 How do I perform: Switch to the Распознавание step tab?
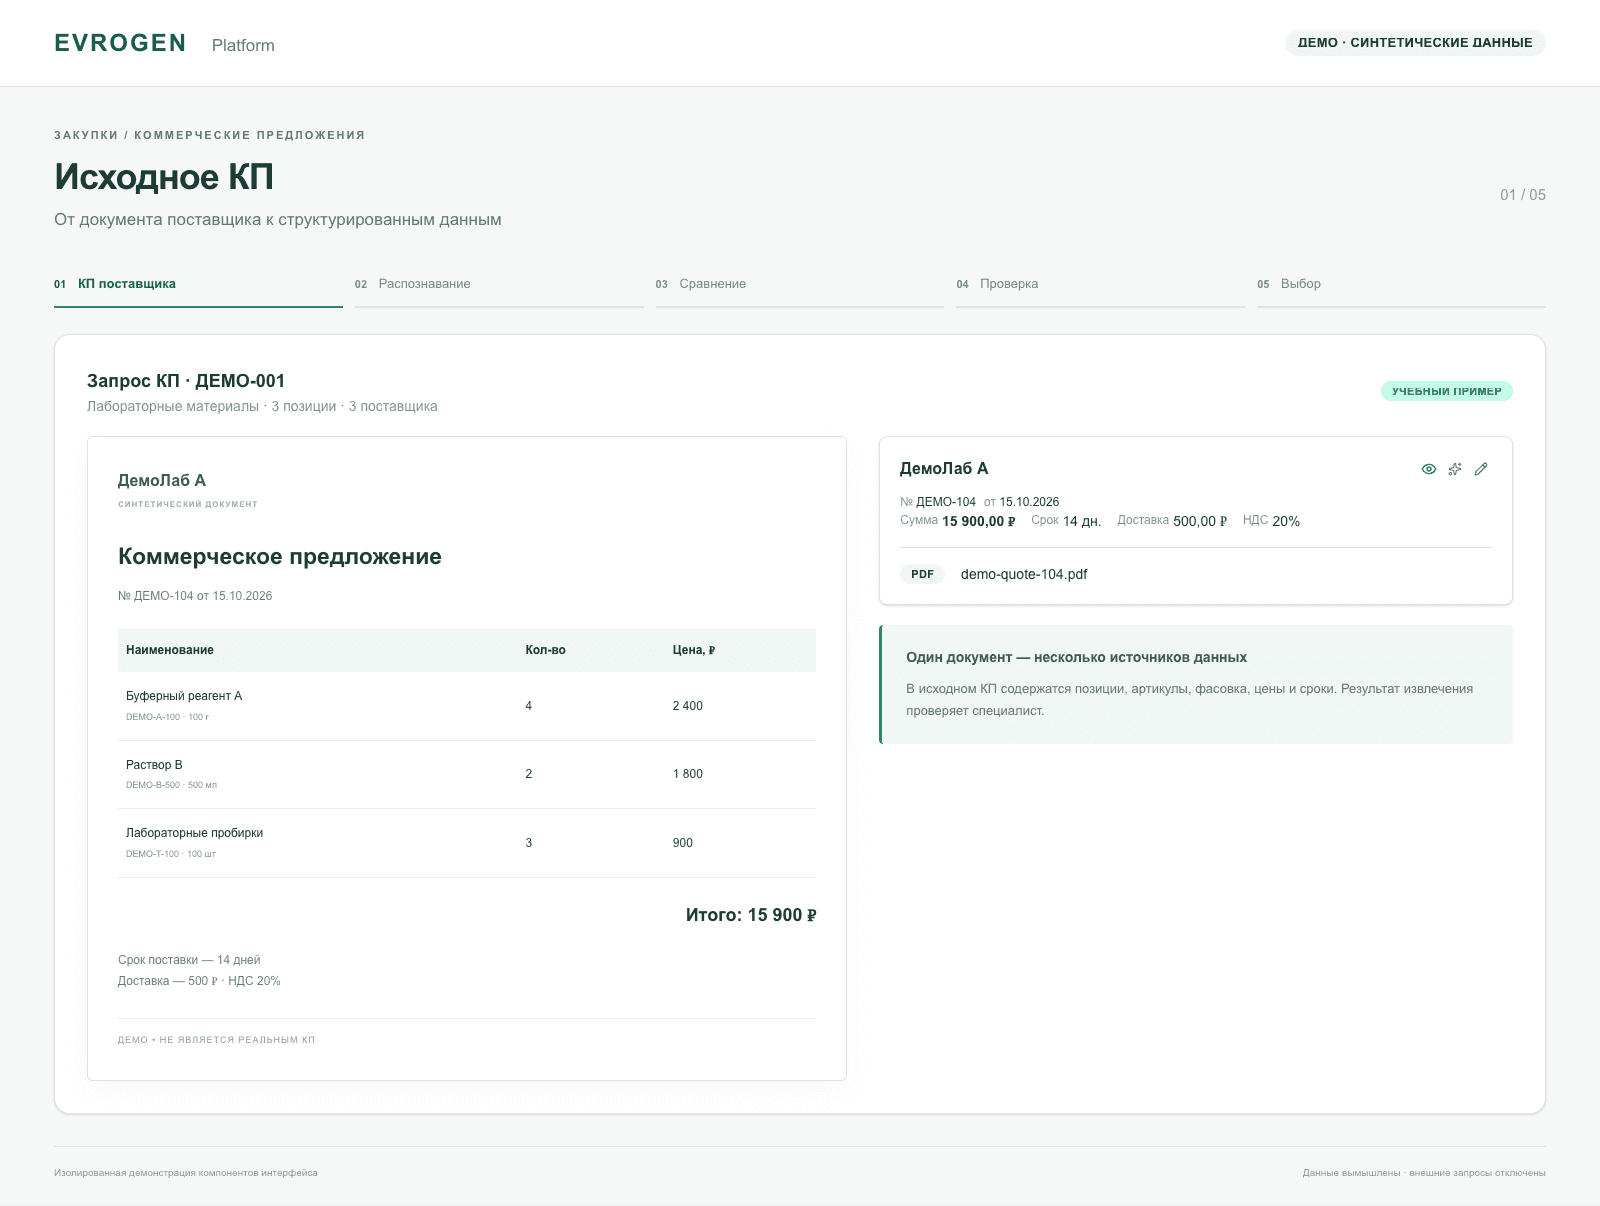(499, 284)
